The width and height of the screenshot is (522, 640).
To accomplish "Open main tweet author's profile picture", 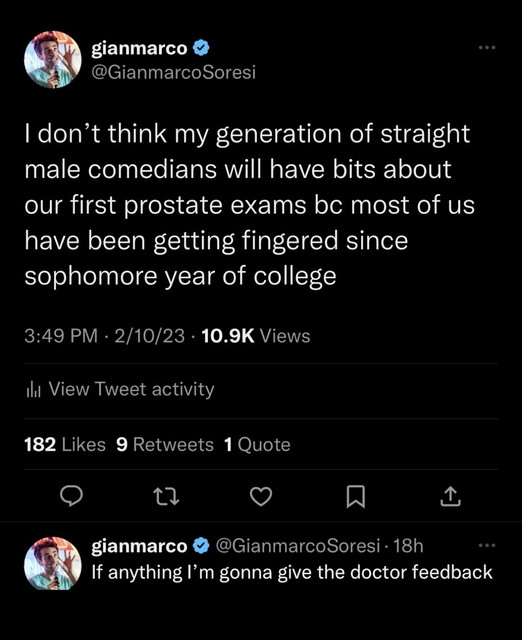I will point(53,60).
